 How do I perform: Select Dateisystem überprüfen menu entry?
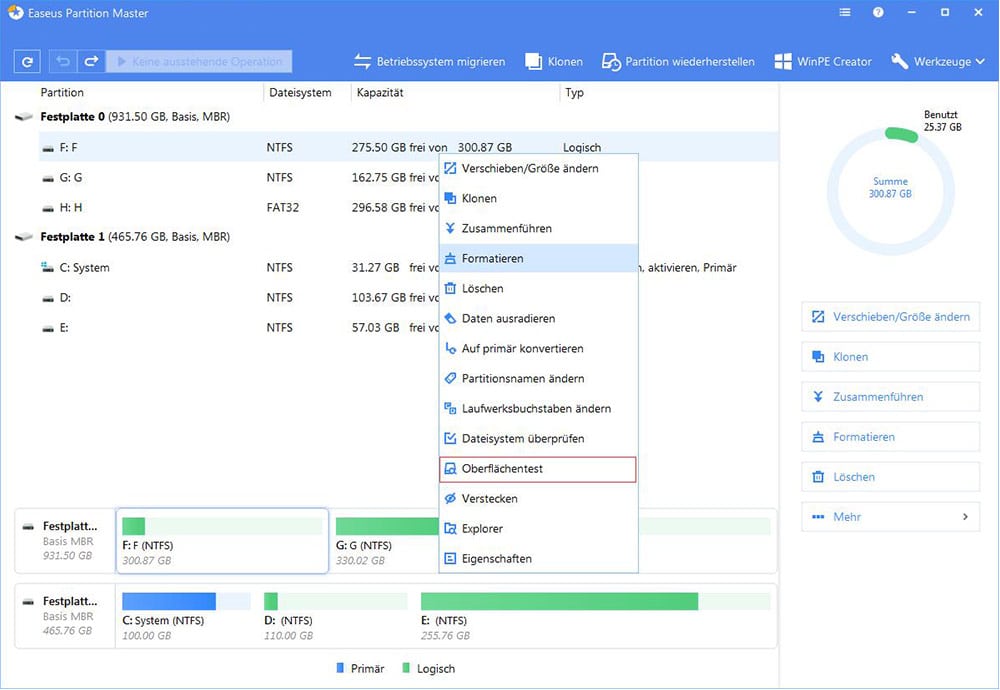pos(538,438)
